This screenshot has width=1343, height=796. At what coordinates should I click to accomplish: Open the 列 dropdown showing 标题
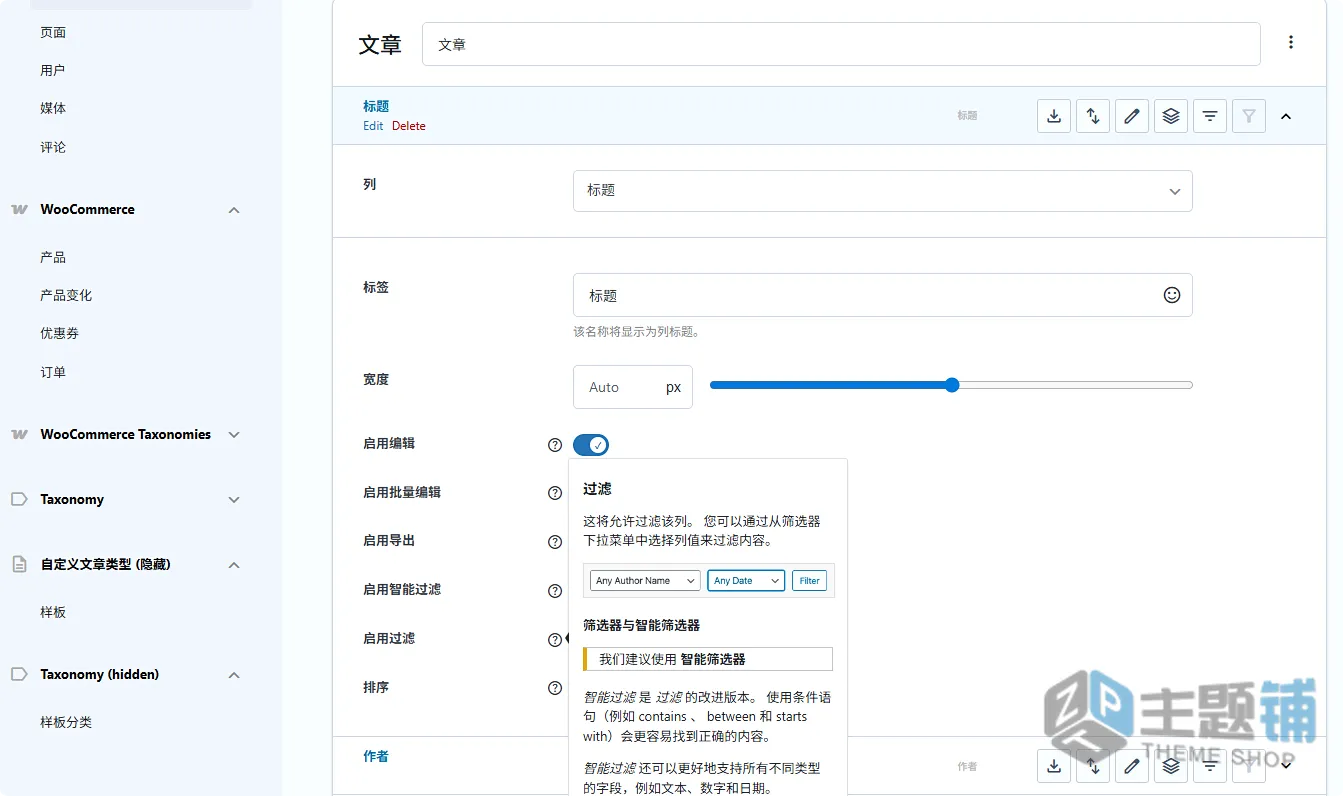coord(883,191)
